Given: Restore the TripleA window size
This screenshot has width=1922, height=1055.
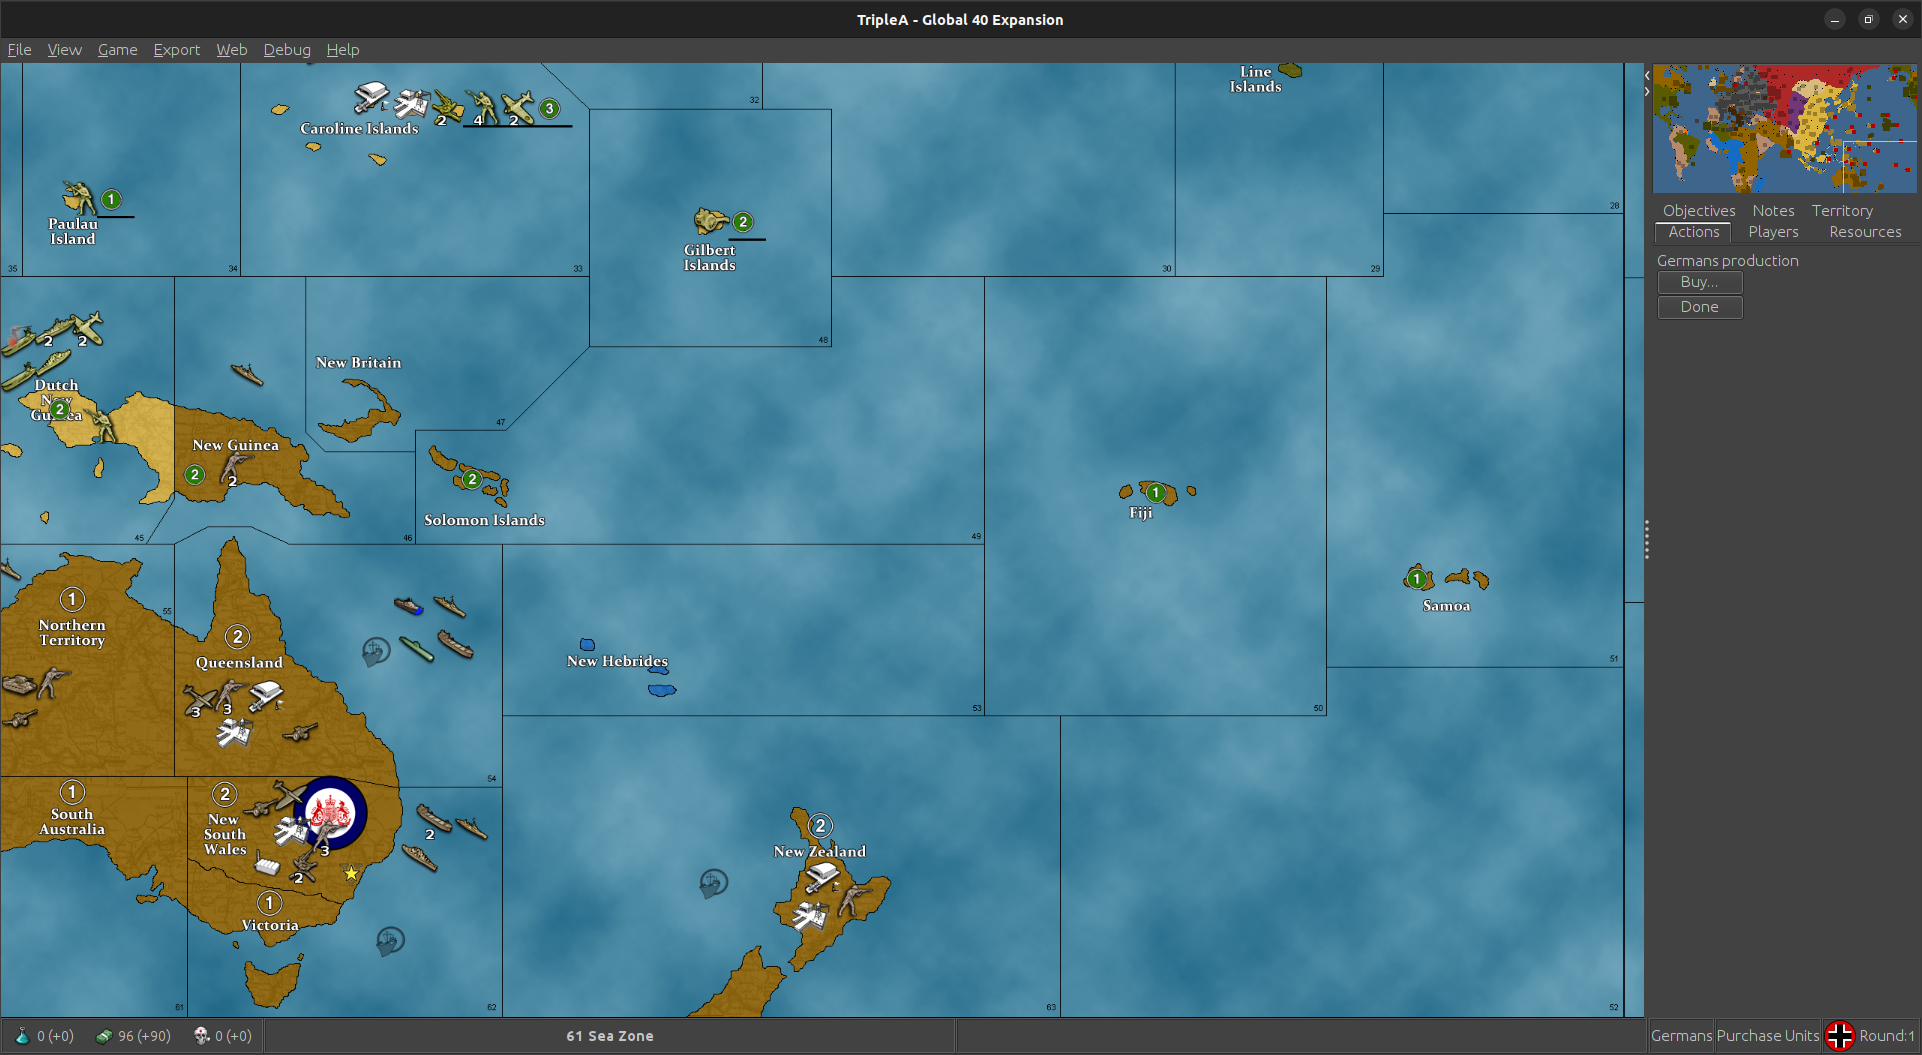Looking at the screenshot, I should [x=1868, y=19].
